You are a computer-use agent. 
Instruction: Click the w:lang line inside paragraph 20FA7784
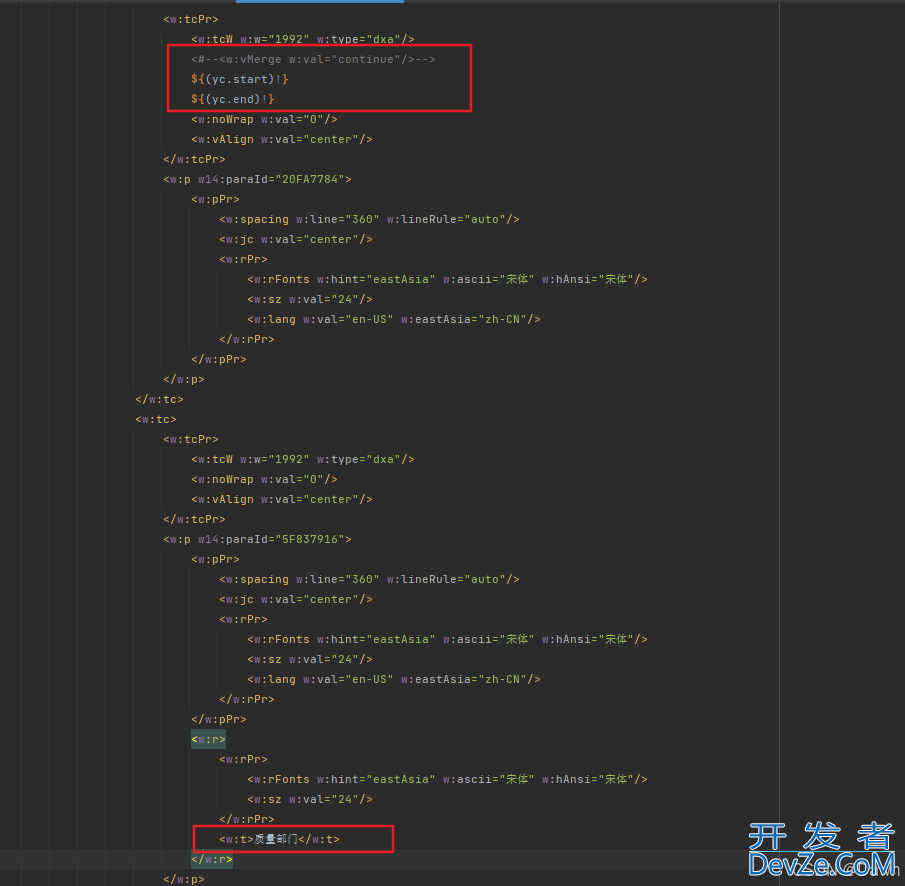(x=394, y=319)
